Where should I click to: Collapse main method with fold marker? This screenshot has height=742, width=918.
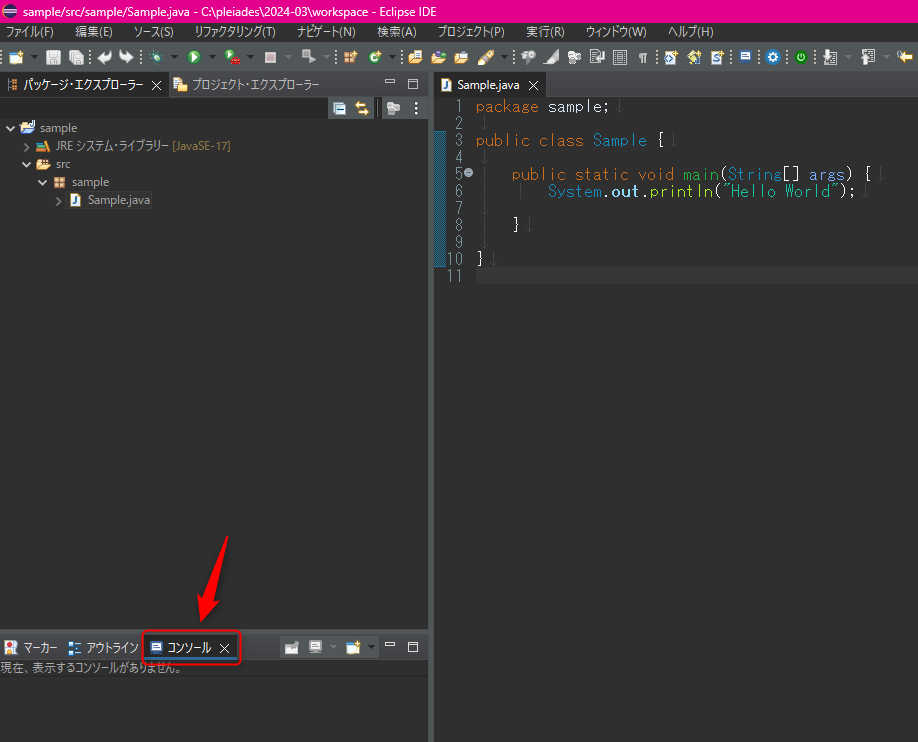pos(468,173)
